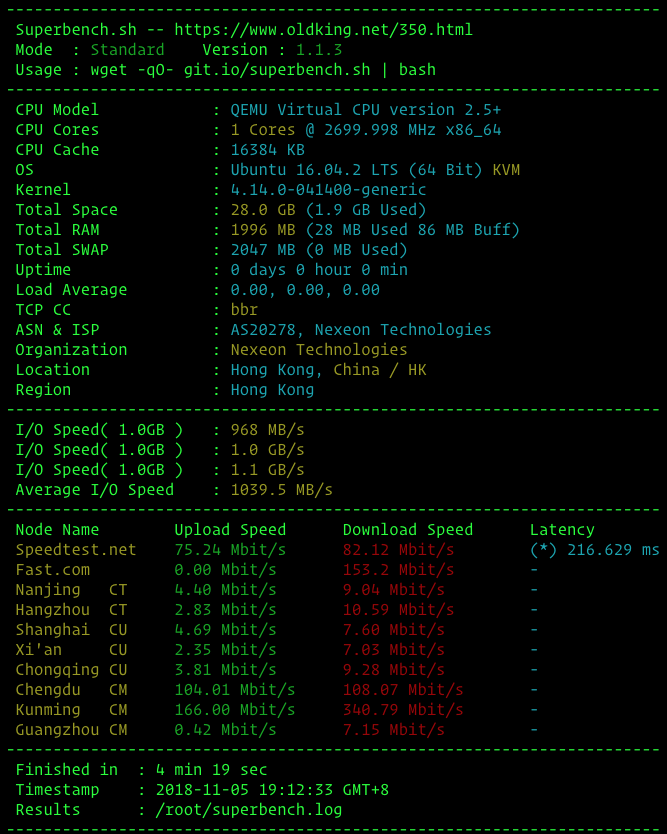This screenshot has width=667, height=834.
Task: Click the oldking.net URL in header
Action: 323,30
